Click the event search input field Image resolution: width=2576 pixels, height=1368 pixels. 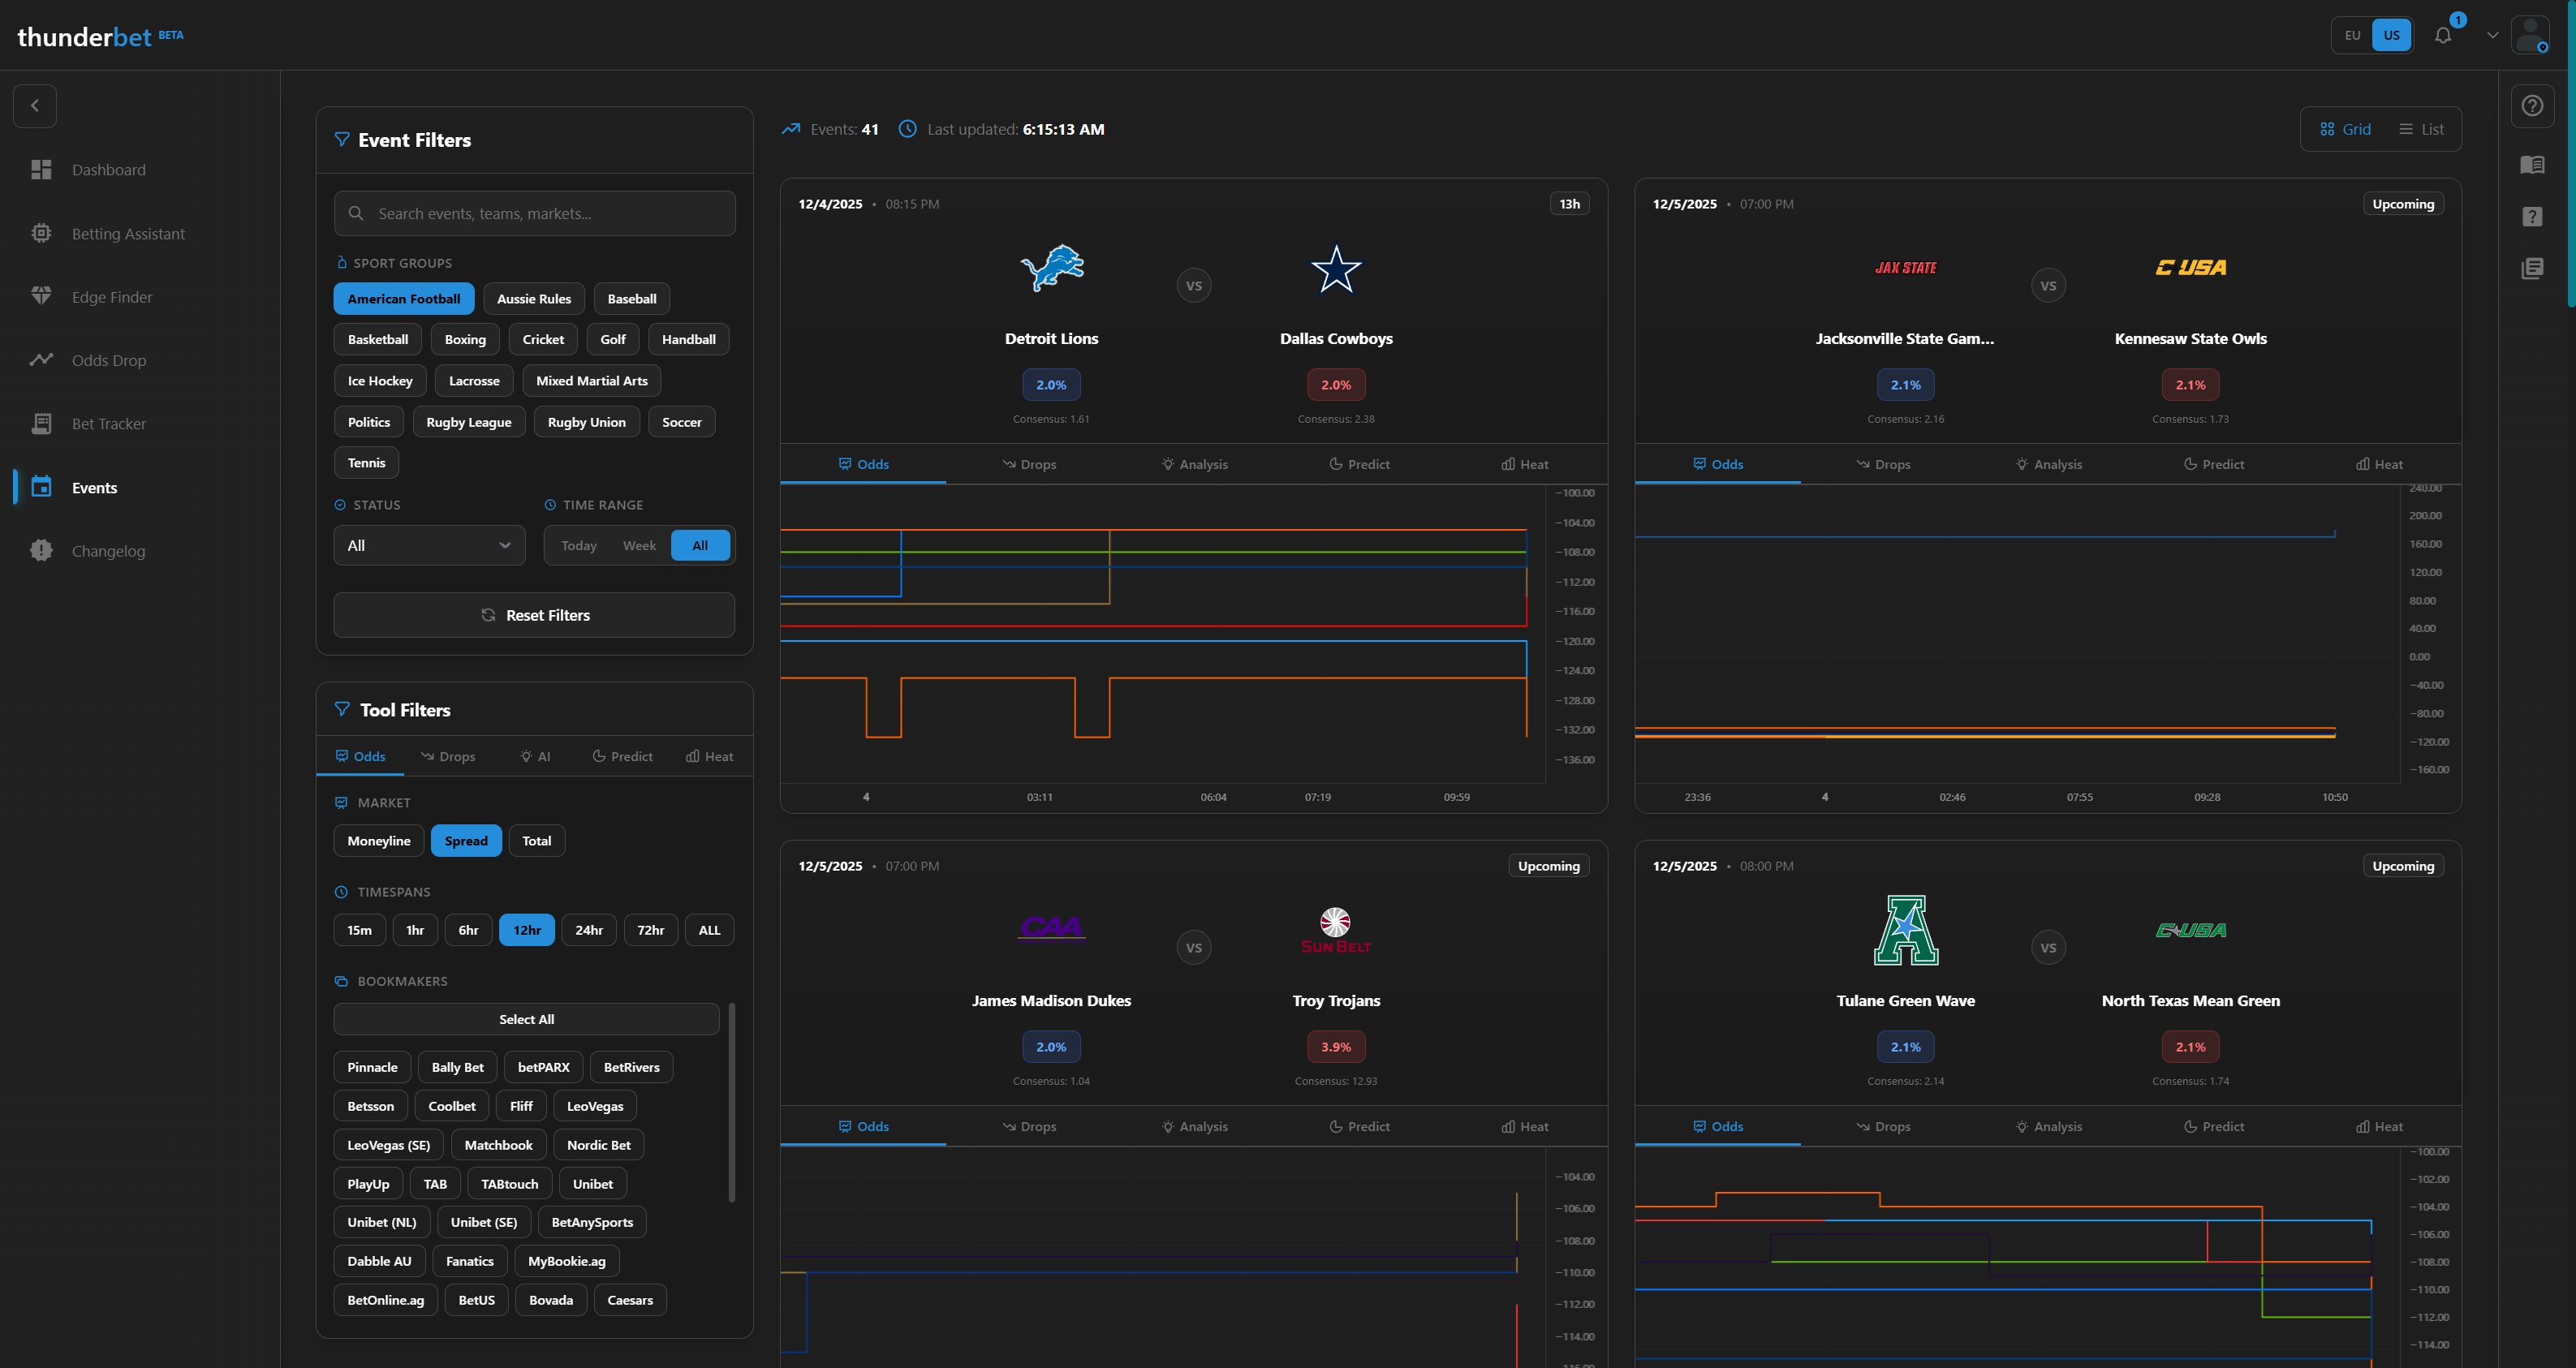point(534,213)
